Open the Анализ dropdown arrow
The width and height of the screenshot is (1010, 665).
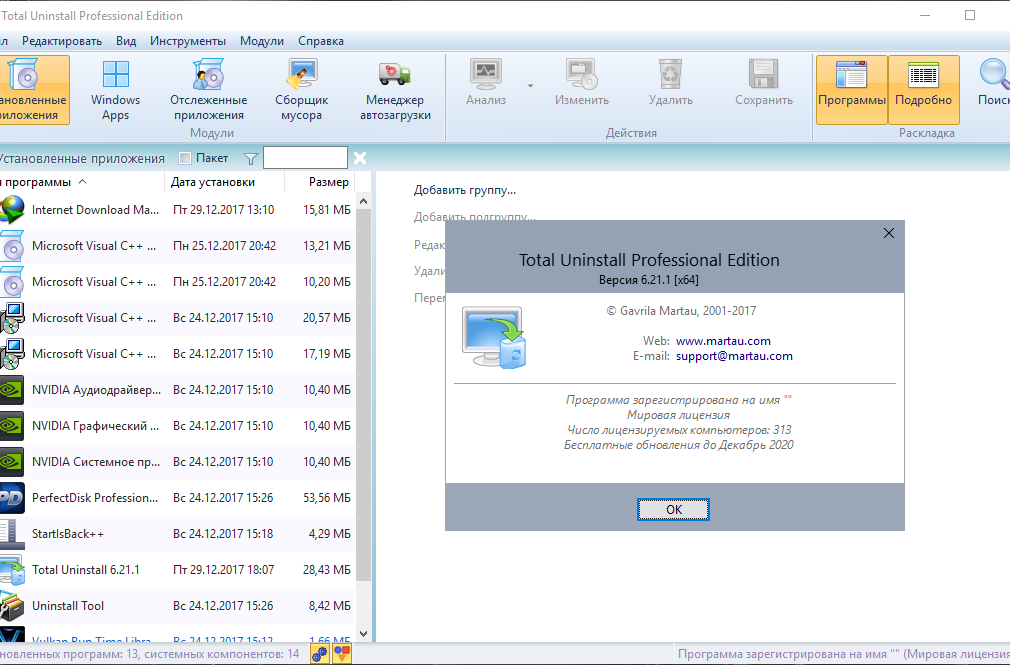530,86
